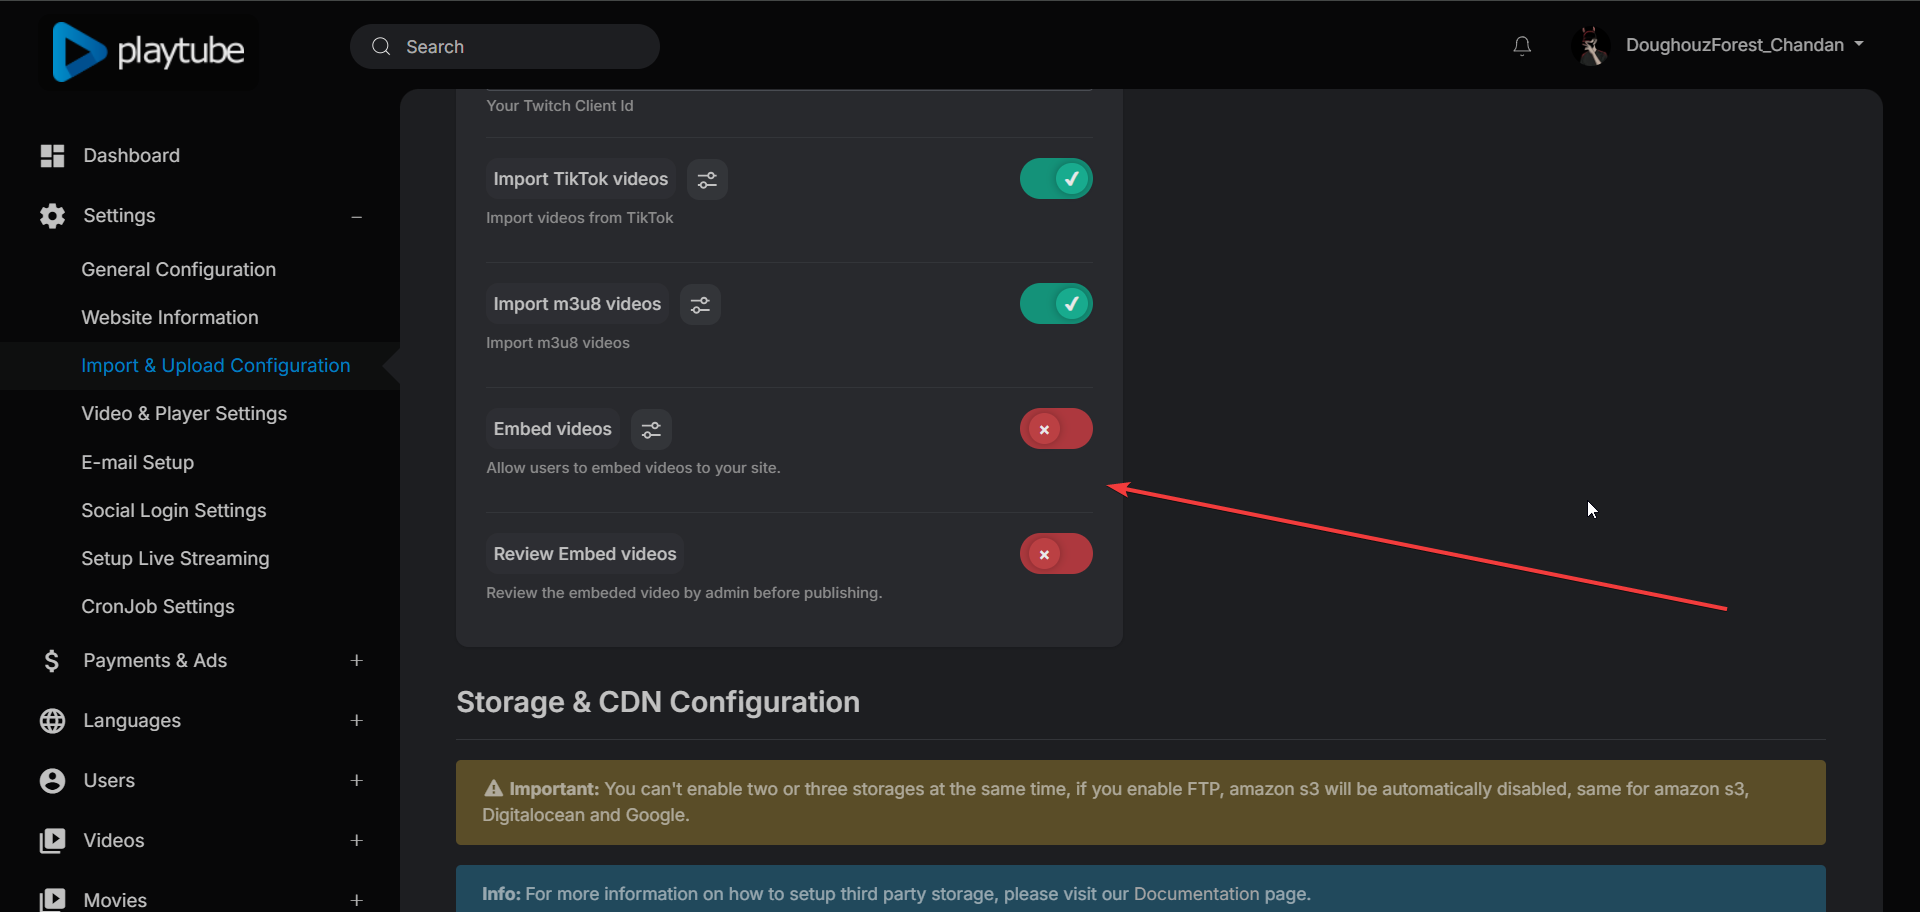
Task: Enable the Review Embed videos toggle
Action: click(x=1055, y=554)
